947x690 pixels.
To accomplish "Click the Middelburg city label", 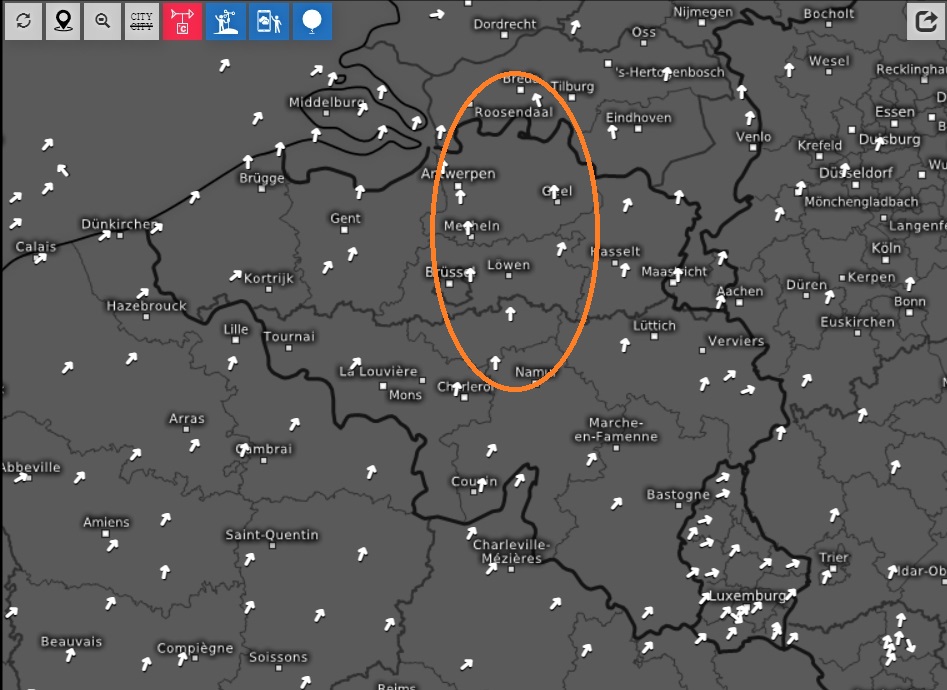I will tap(326, 102).
